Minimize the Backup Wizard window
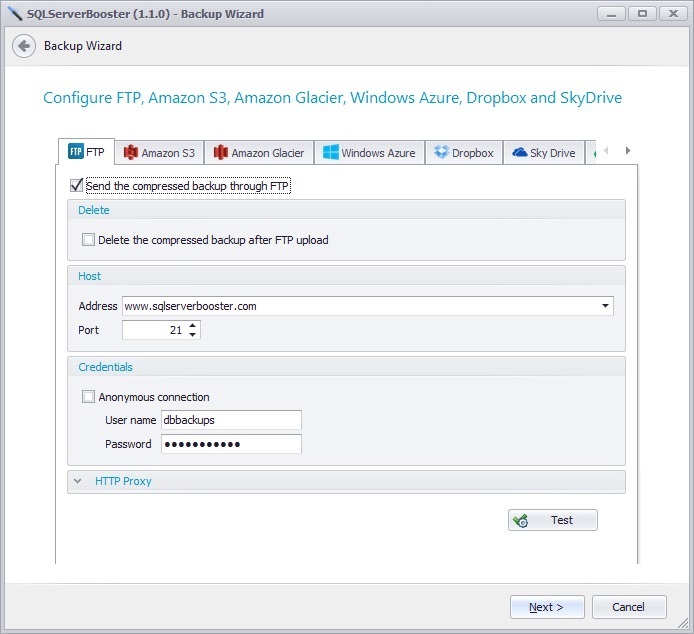The width and height of the screenshot is (694, 634). click(x=611, y=14)
